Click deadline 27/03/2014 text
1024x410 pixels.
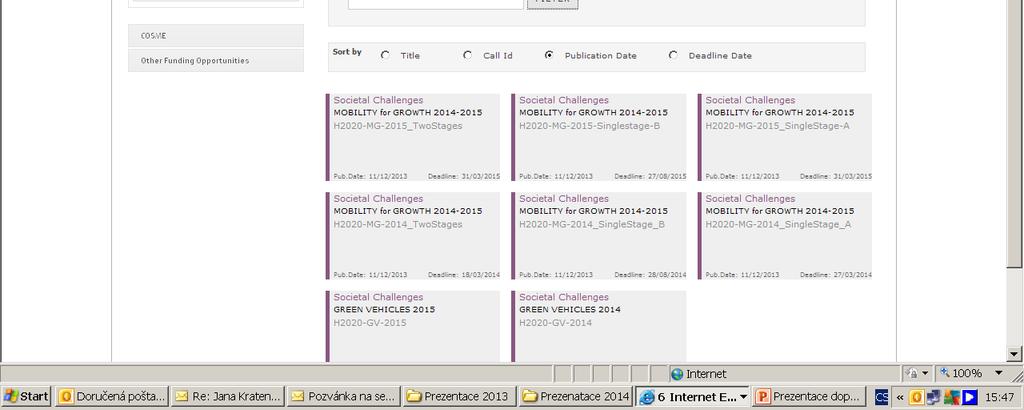click(836, 275)
